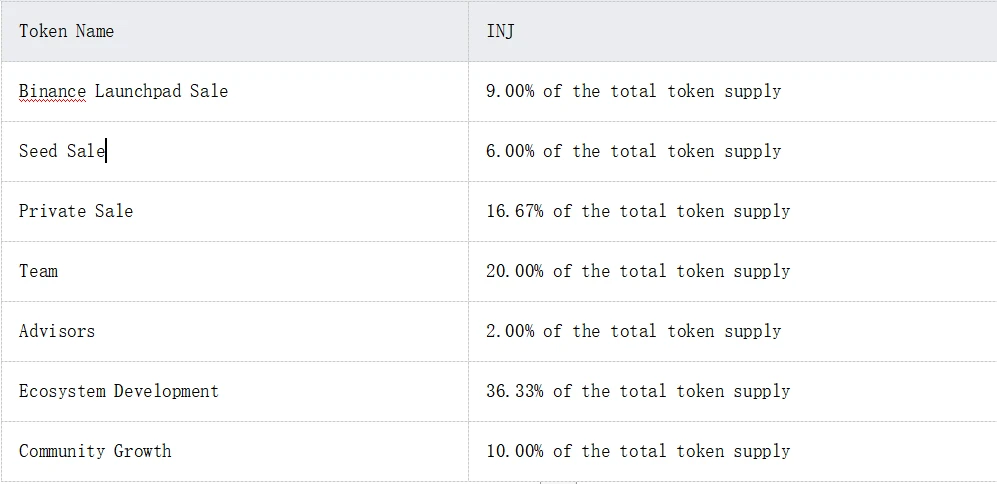Click the 6.00% of total supply cell
This screenshot has height=484, width=997.
coord(633,151)
